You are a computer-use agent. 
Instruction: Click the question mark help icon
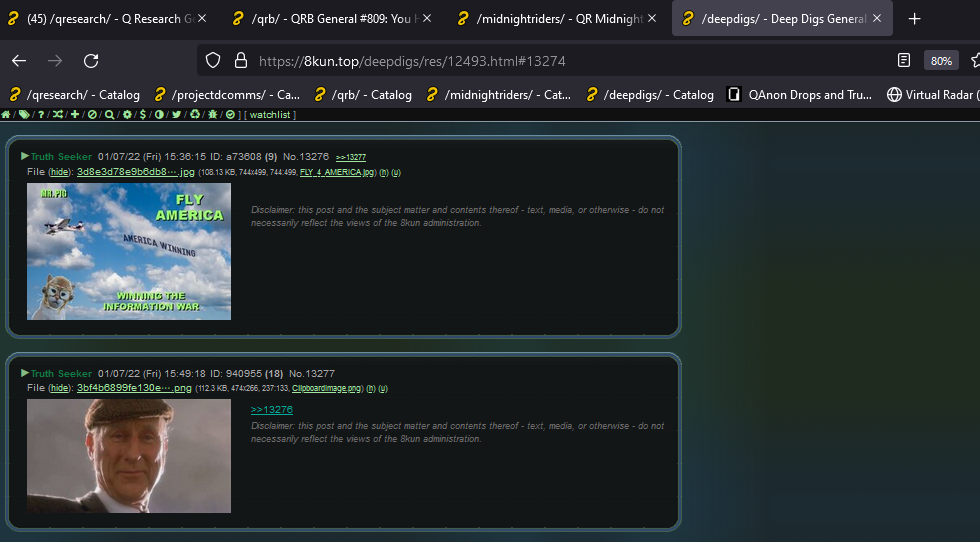coord(41,114)
